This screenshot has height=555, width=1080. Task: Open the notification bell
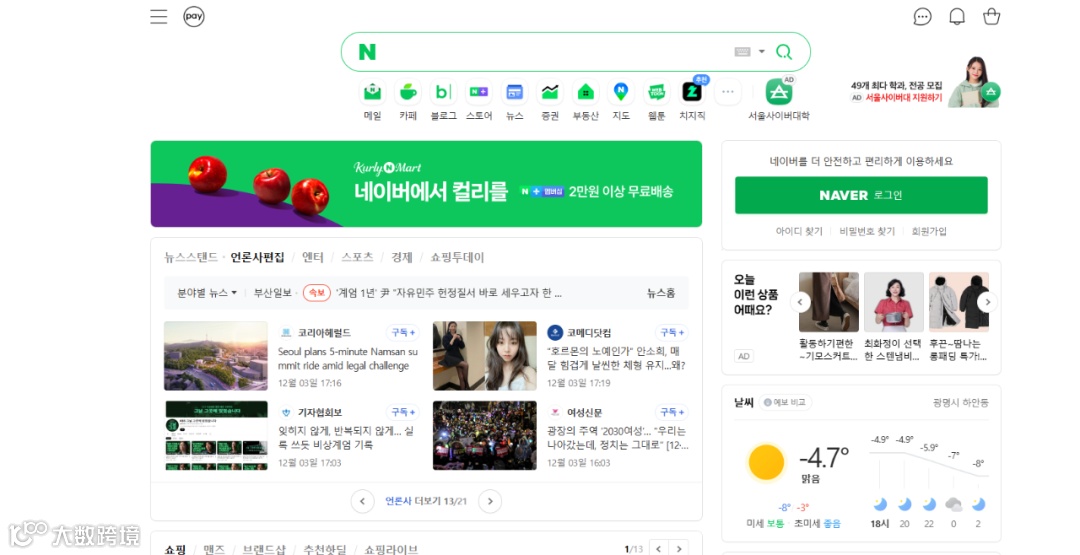click(957, 17)
